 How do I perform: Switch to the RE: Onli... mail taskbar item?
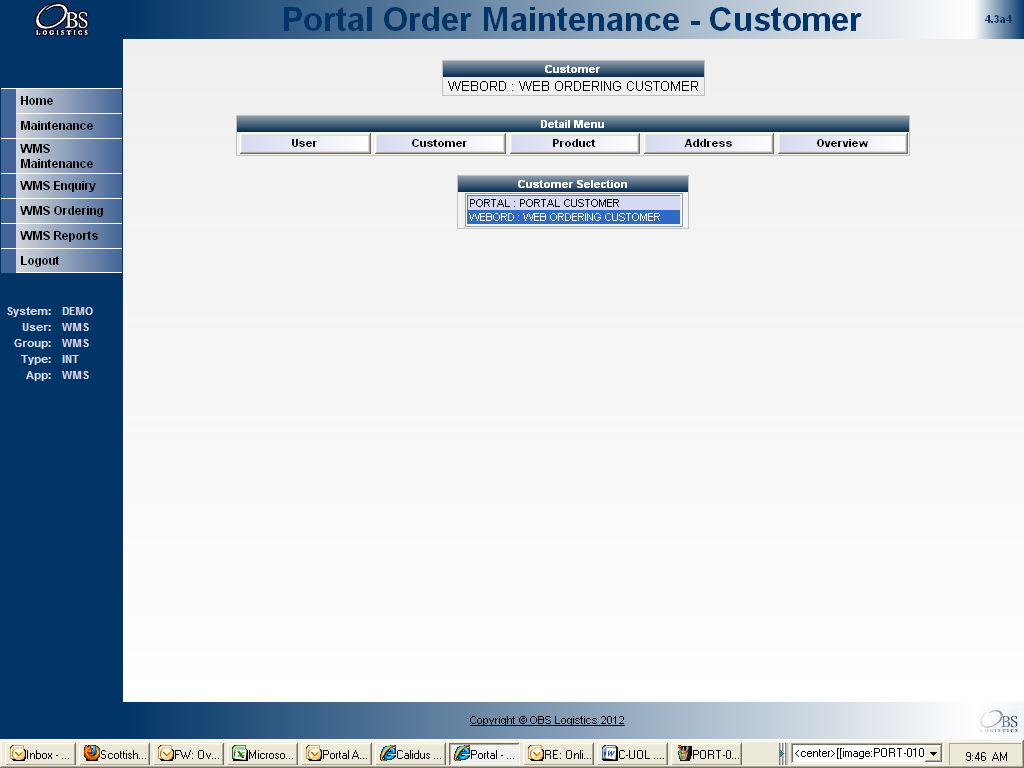[x=560, y=754]
